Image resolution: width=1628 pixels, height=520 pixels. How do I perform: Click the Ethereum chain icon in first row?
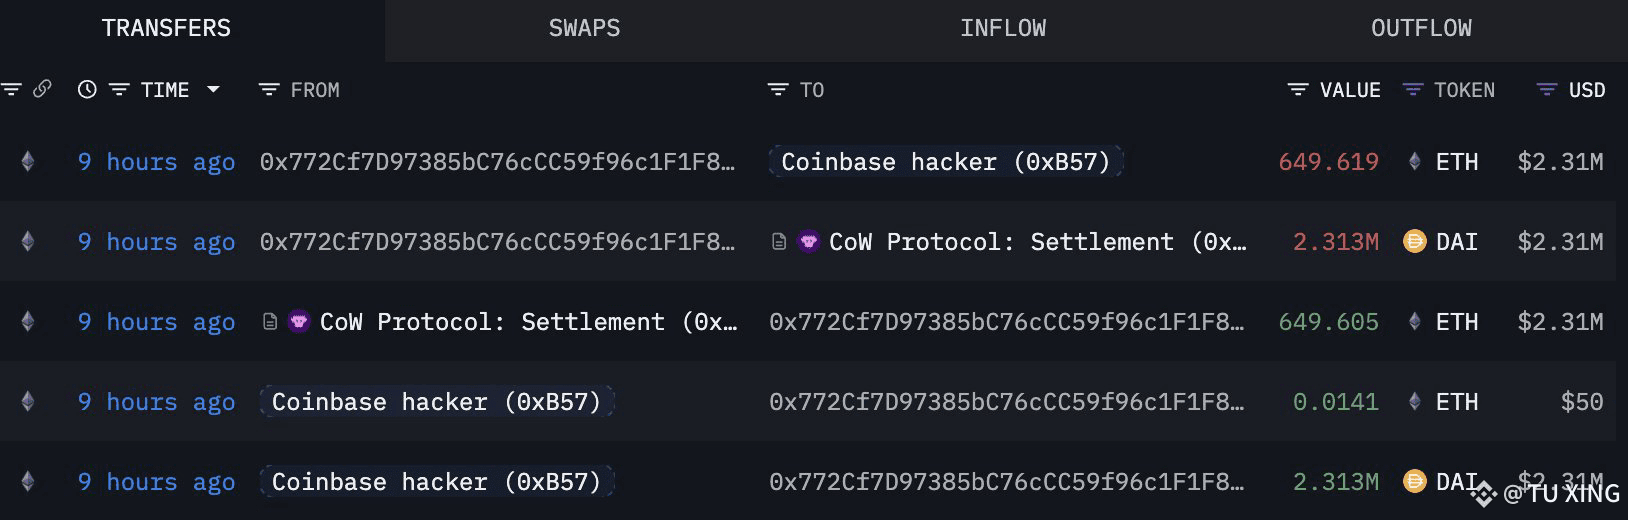point(28,161)
